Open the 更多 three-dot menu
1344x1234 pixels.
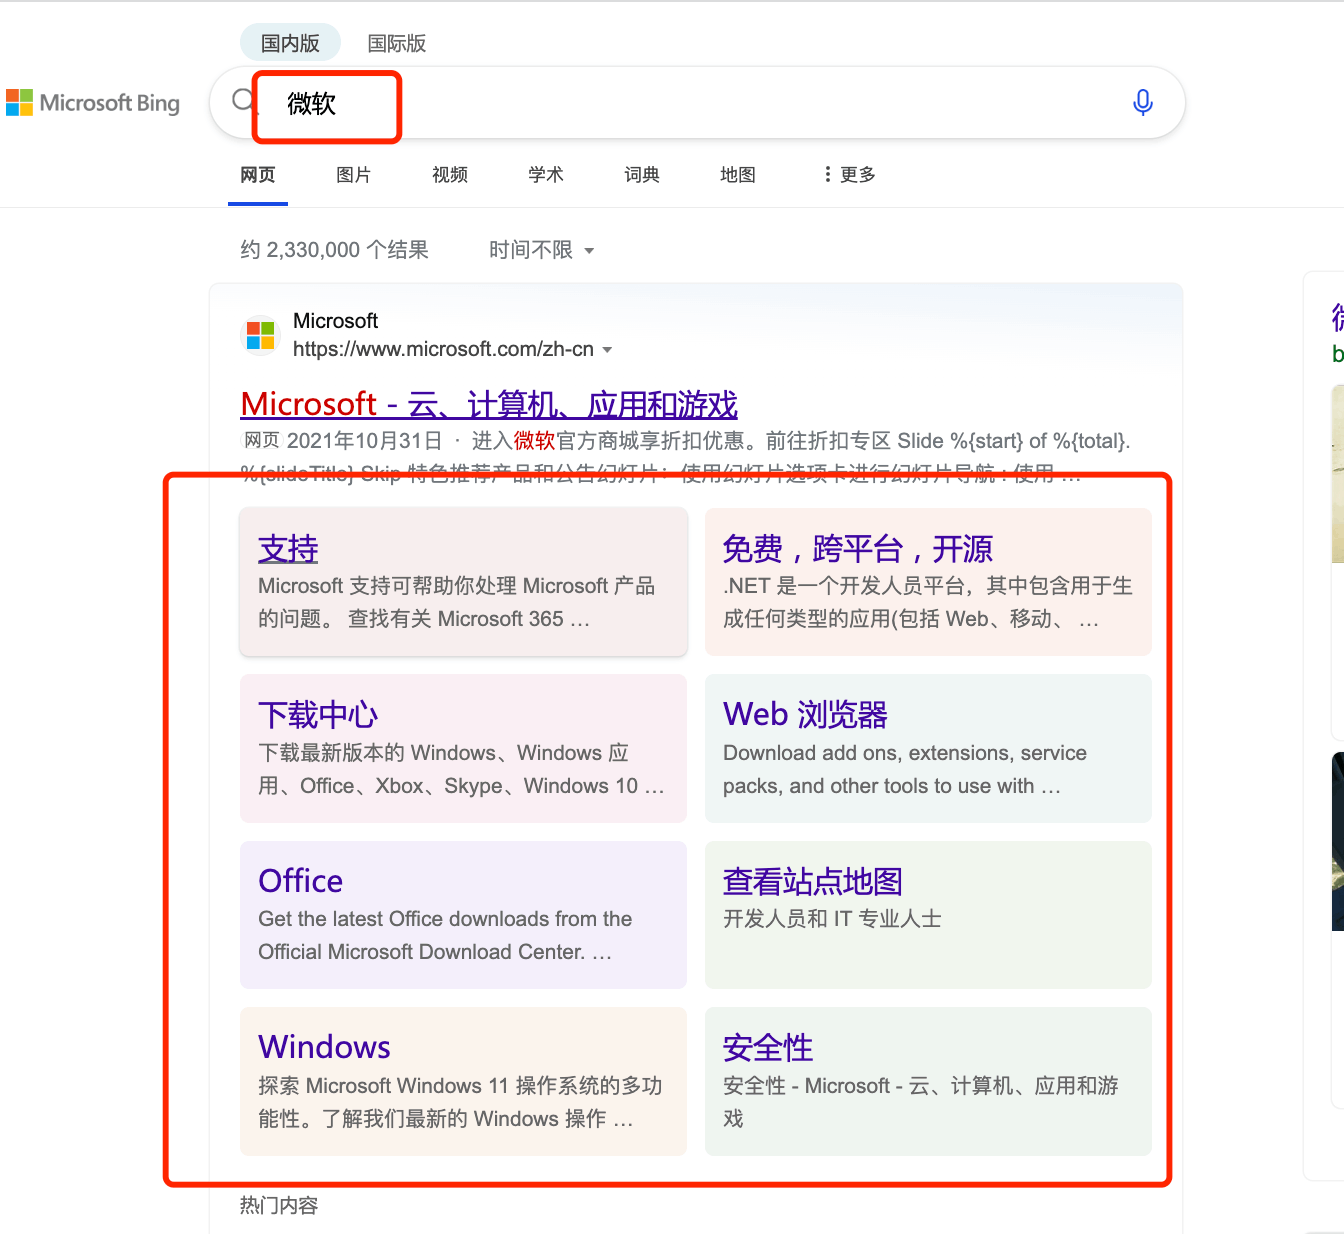point(849,175)
